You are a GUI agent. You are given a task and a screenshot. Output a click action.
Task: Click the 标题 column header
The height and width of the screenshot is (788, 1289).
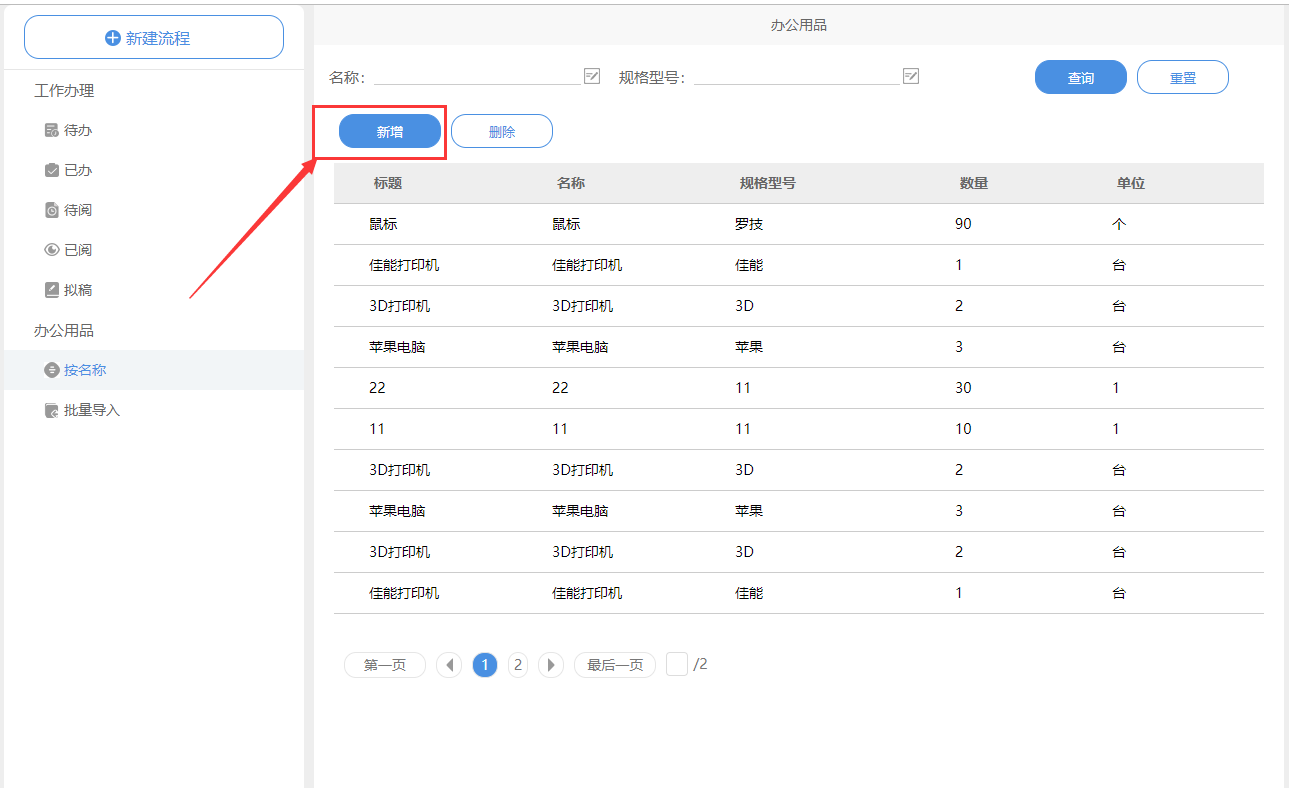(x=388, y=184)
